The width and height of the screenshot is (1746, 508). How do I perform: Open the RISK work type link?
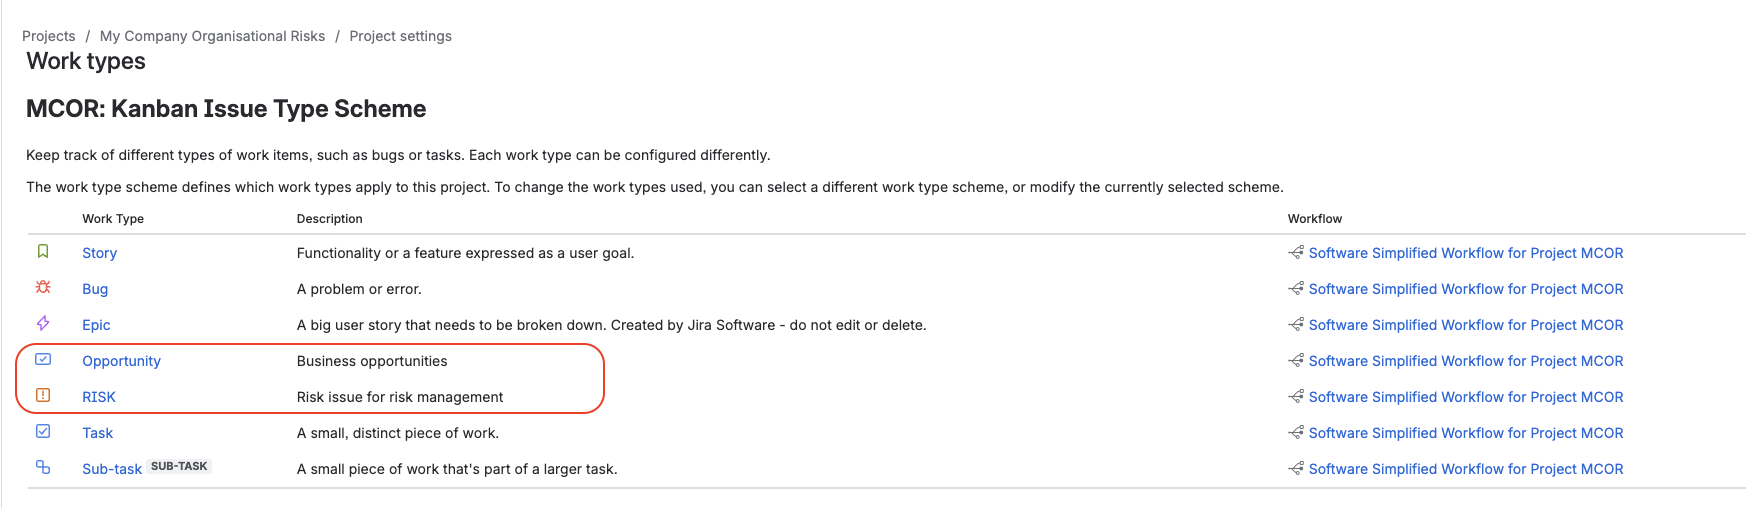99,397
